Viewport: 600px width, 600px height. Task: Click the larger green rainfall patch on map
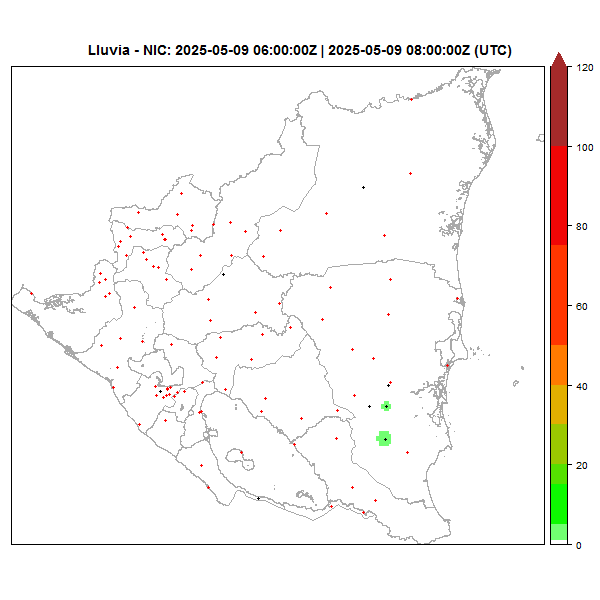[x=384, y=439]
